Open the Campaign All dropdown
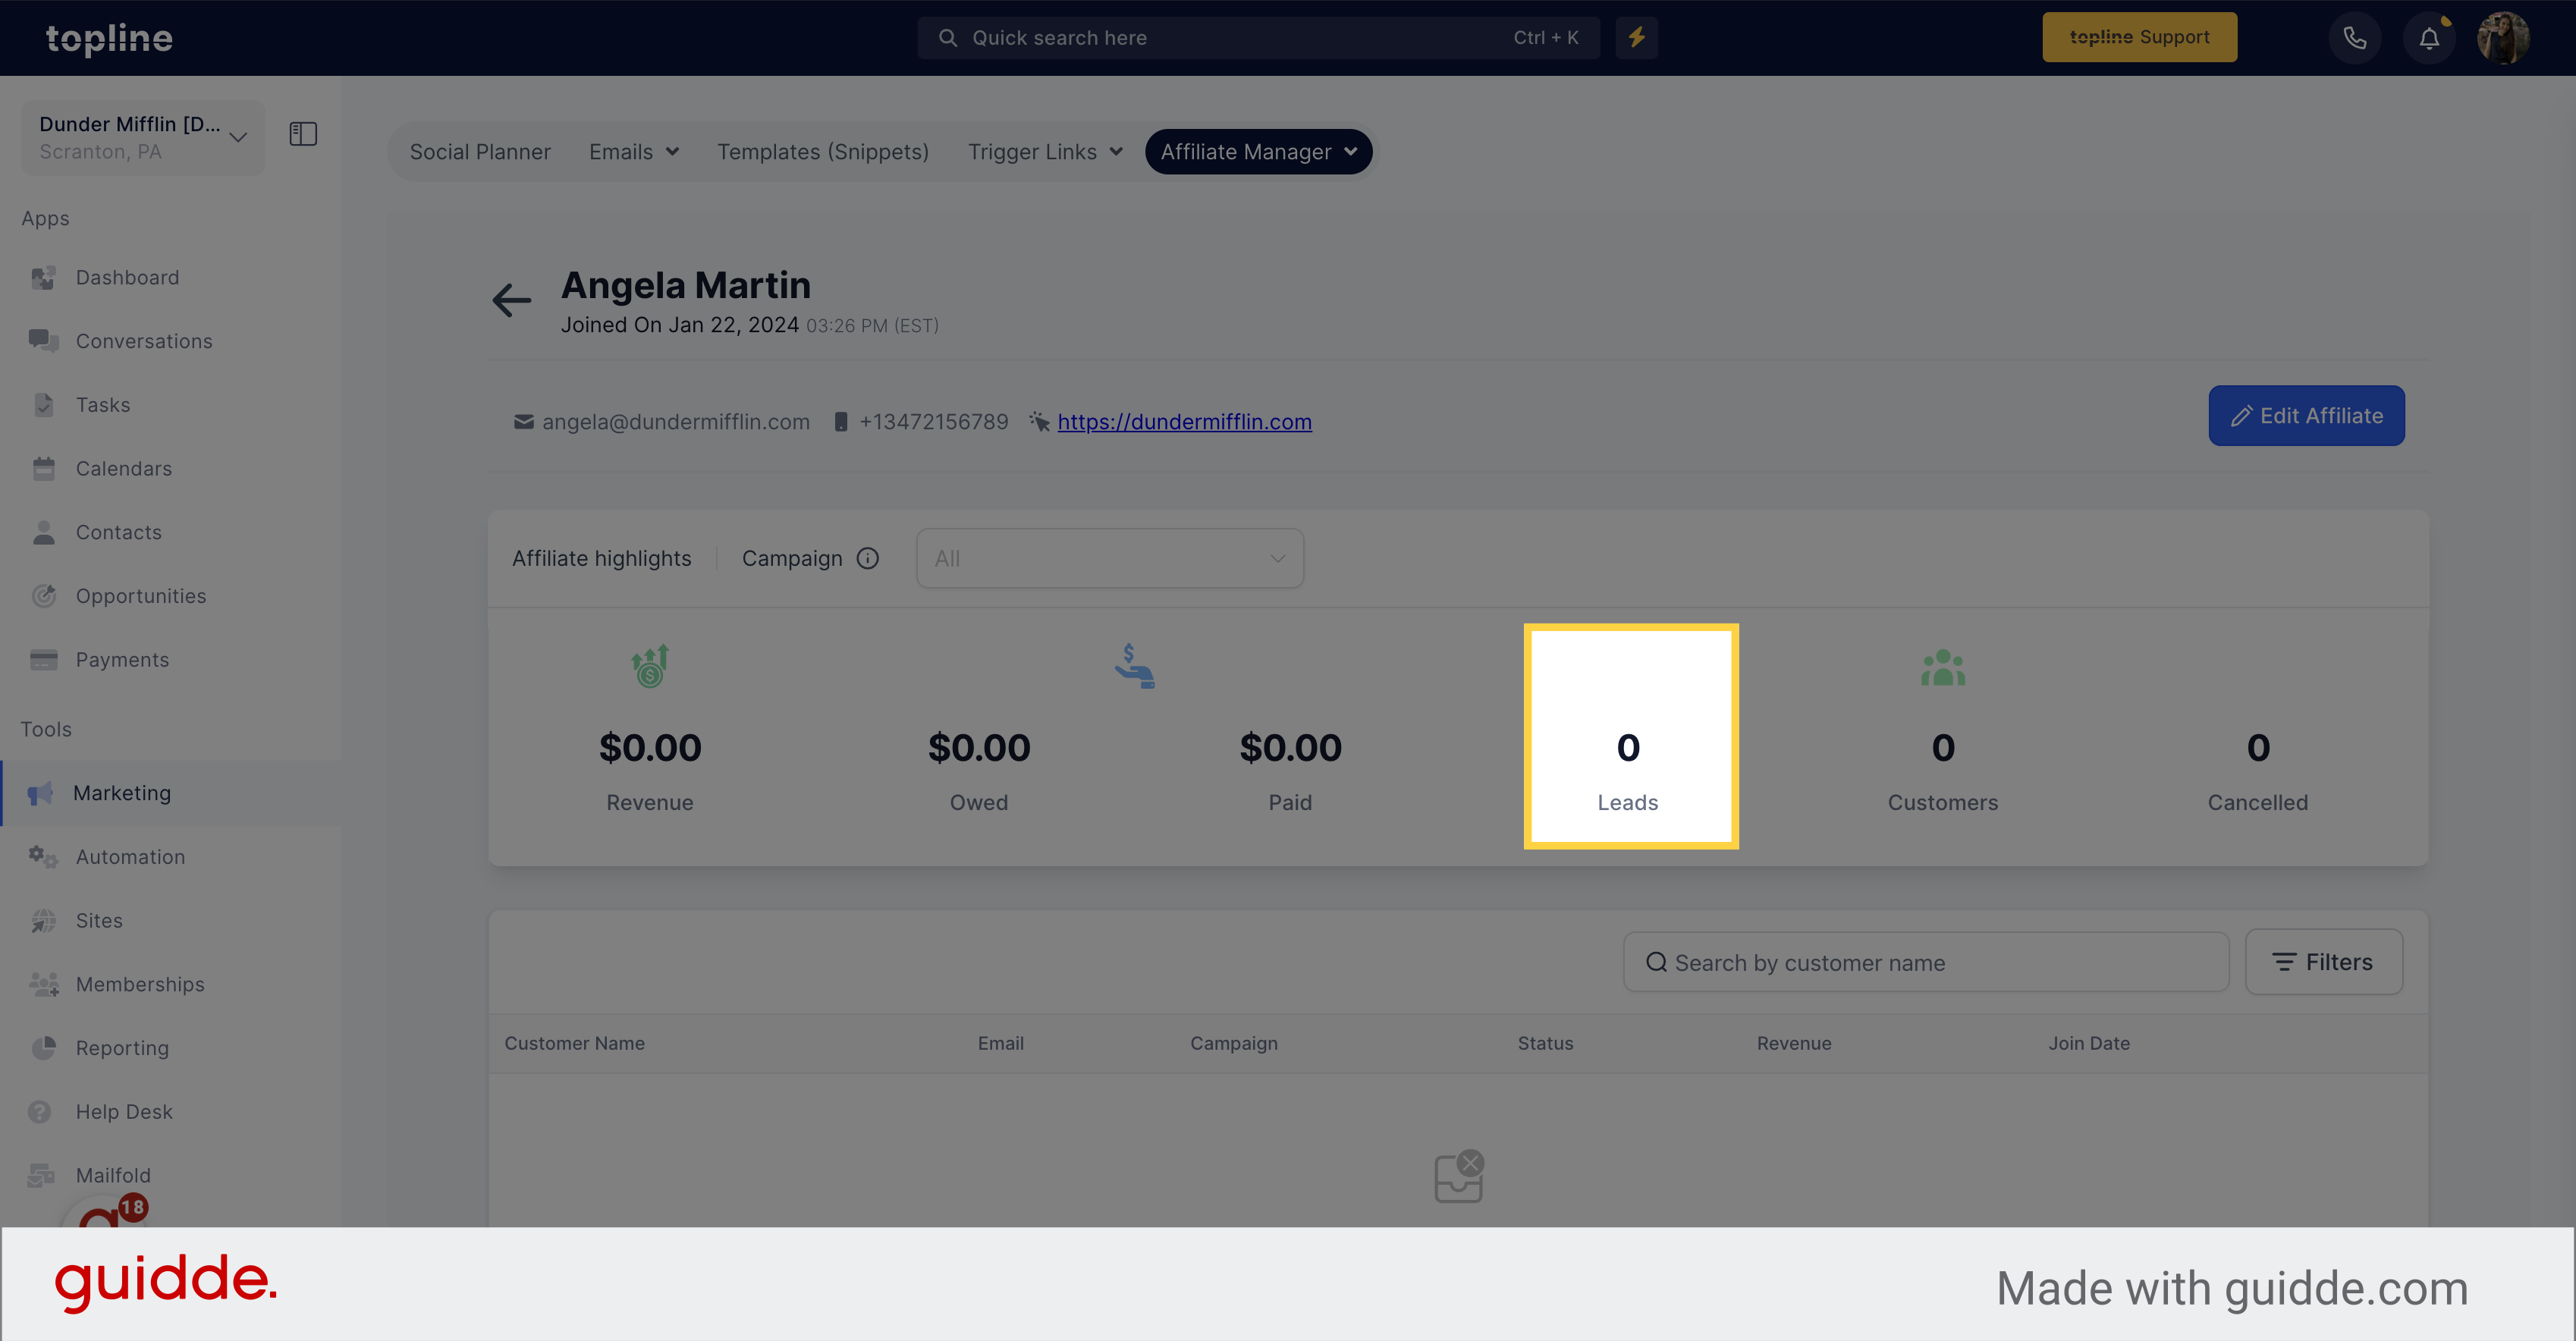The height and width of the screenshot is (1341, 2576). click(x=1110, y=558)
